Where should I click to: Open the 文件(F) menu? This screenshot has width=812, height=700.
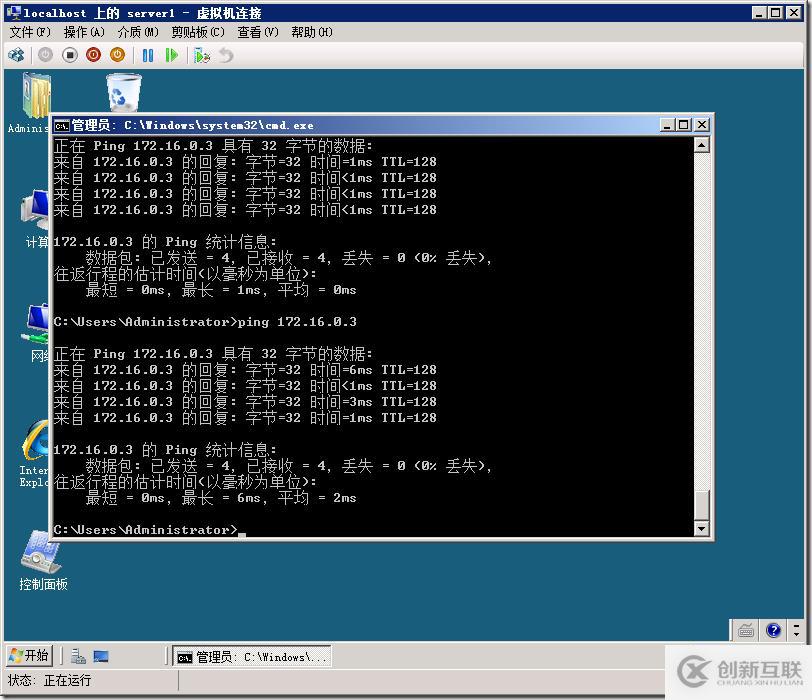click(x=30, y=32)
